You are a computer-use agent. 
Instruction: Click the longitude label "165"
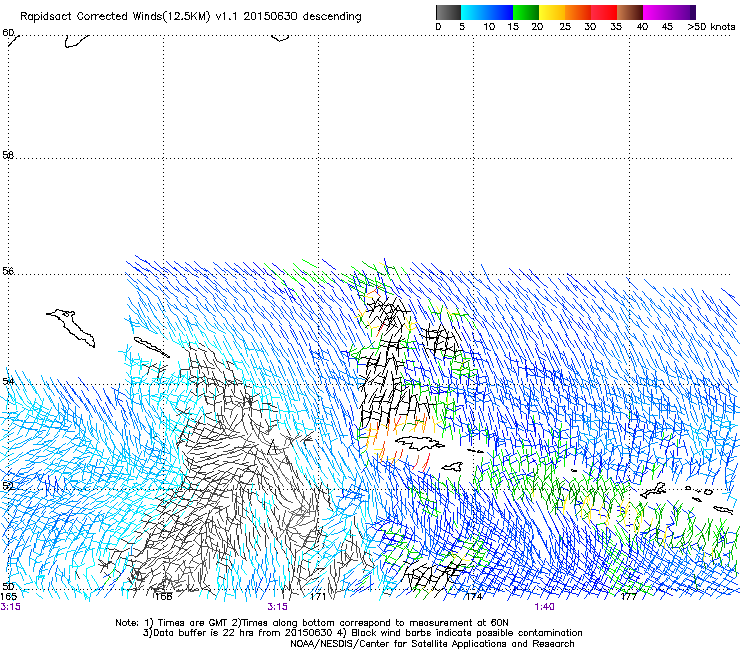[x=8, y=597]
